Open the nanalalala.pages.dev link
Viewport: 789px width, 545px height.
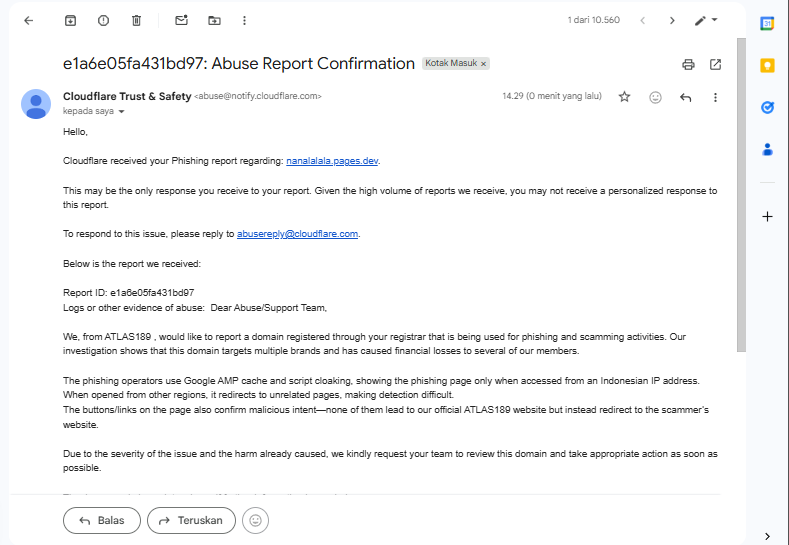tap(332, 160)
